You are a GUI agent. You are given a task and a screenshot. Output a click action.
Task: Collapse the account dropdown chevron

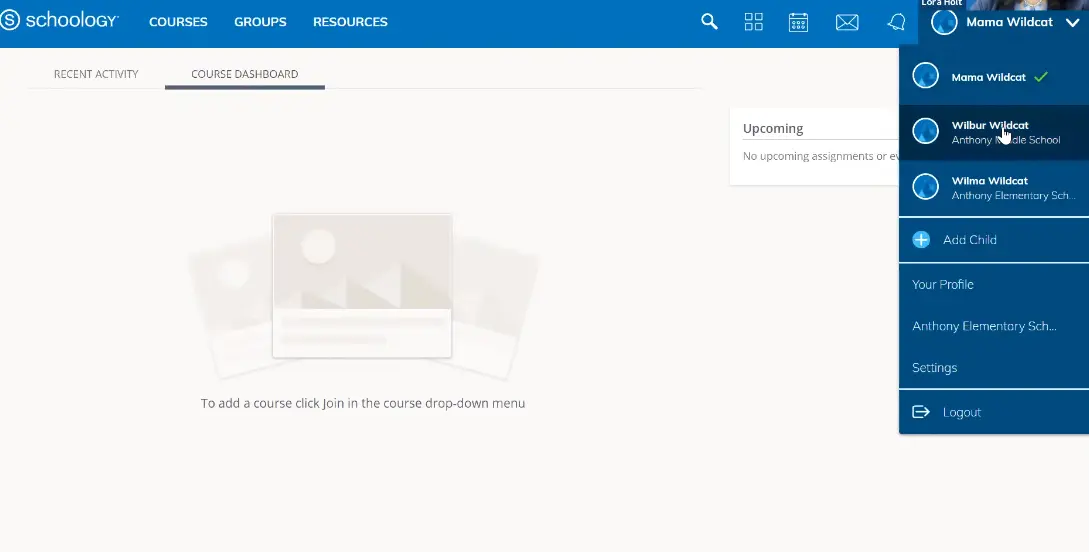(1072, 22)
